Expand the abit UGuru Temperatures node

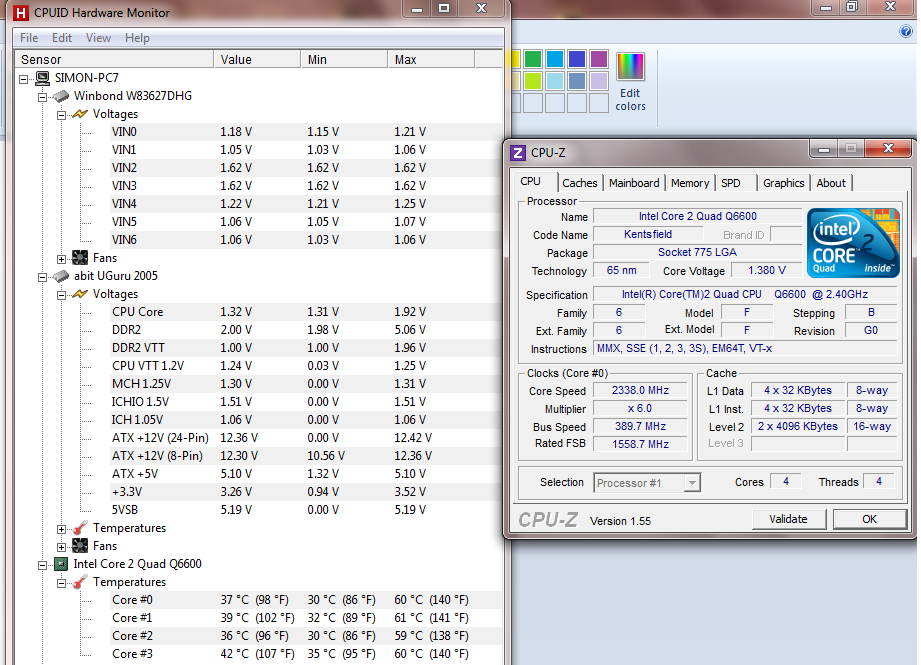click(x=61, y=528)
